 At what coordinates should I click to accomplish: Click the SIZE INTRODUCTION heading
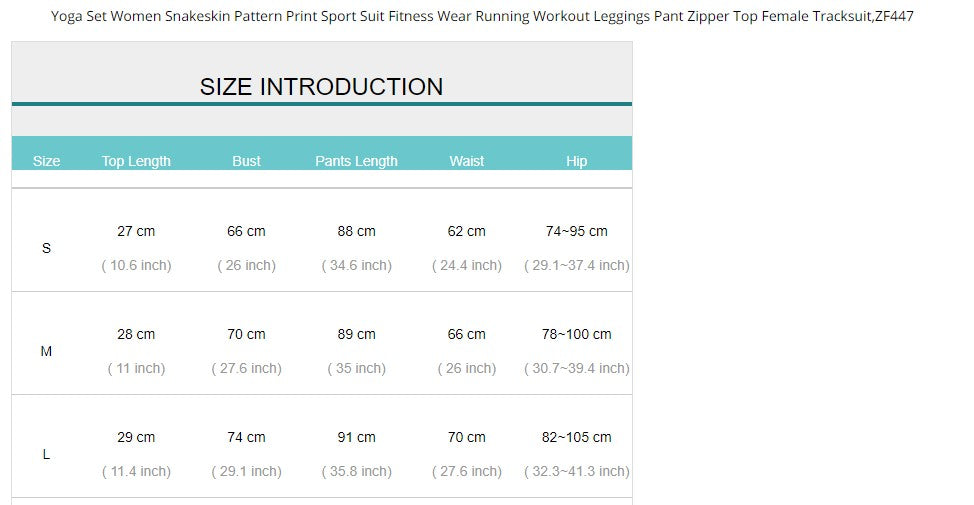pyautogui.click(x=321, y=87)
